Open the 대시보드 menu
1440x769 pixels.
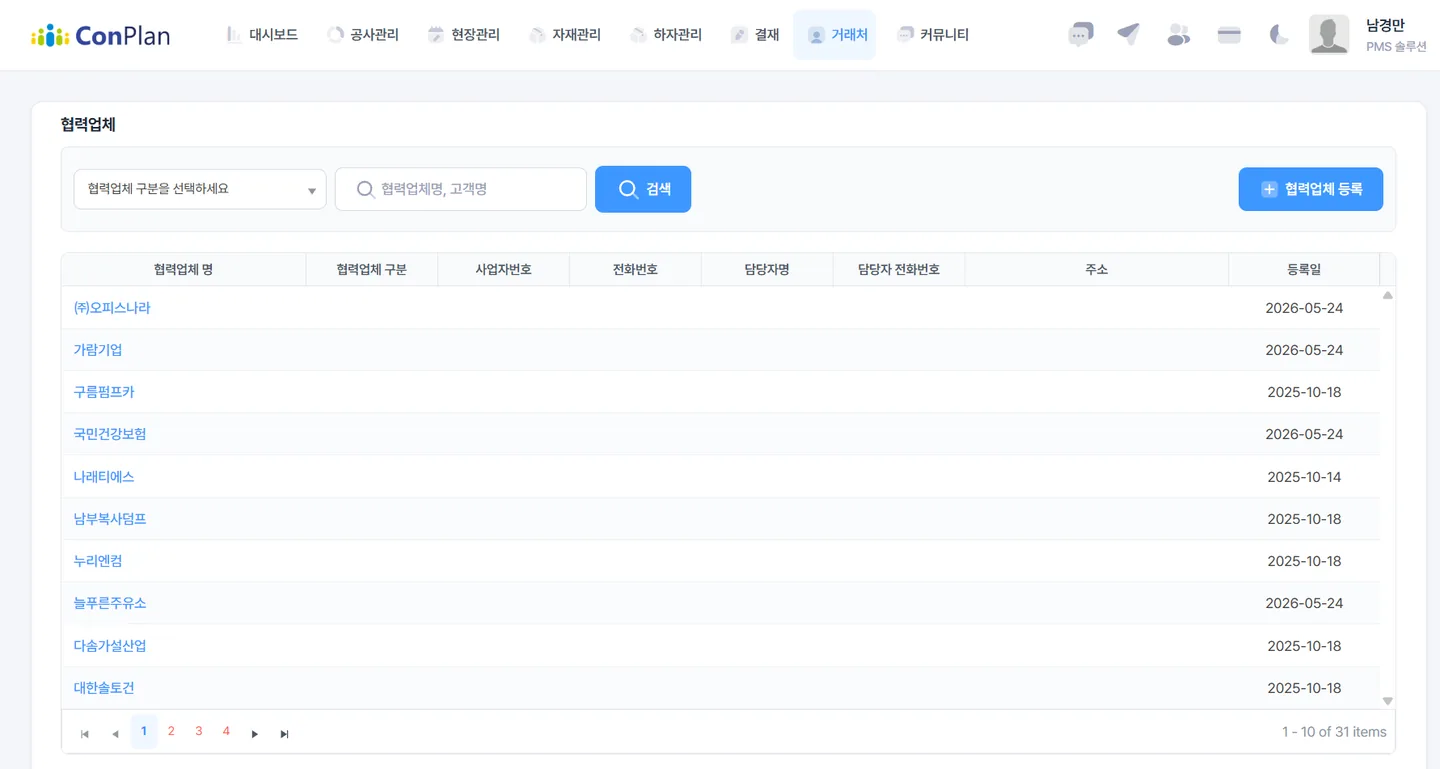click(262, 35)
